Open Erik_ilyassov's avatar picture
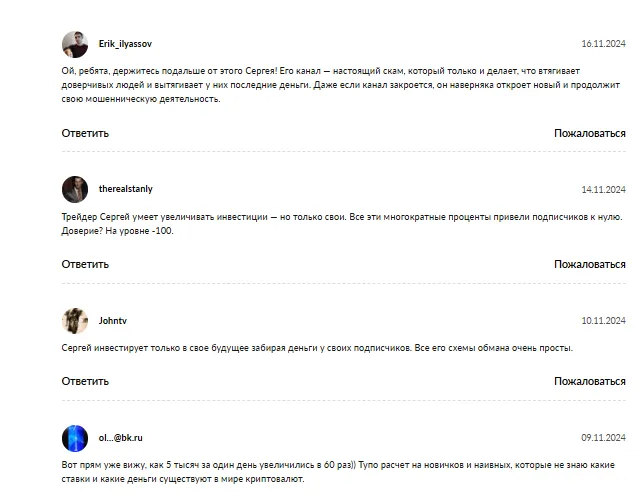This screenshot has height=498, width=640. click(x=75, y=44)
